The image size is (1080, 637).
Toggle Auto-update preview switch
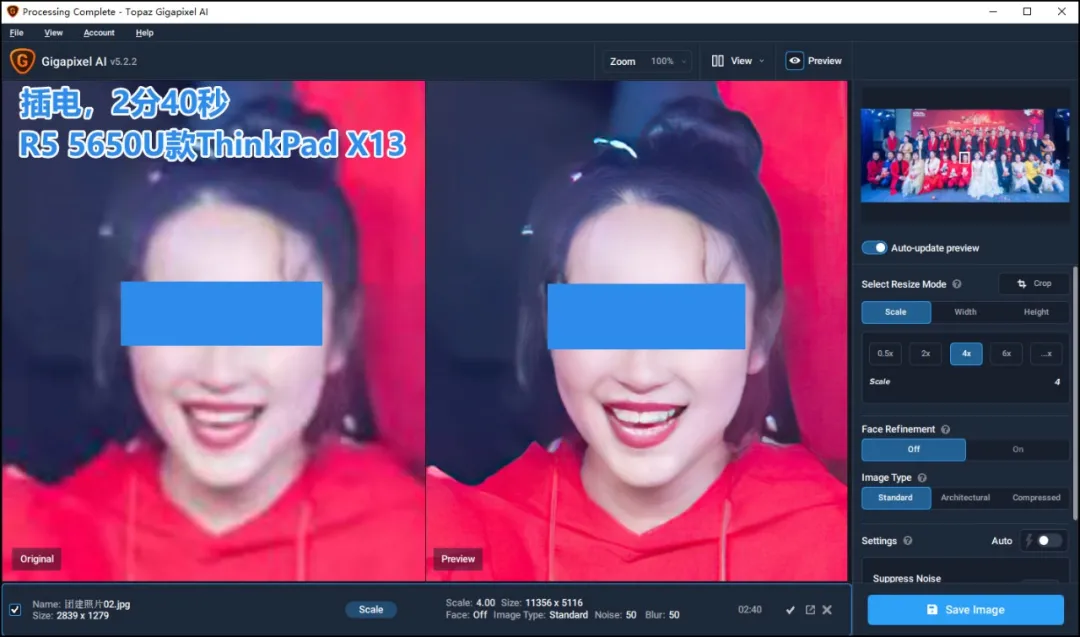click(x=875, y=248)
